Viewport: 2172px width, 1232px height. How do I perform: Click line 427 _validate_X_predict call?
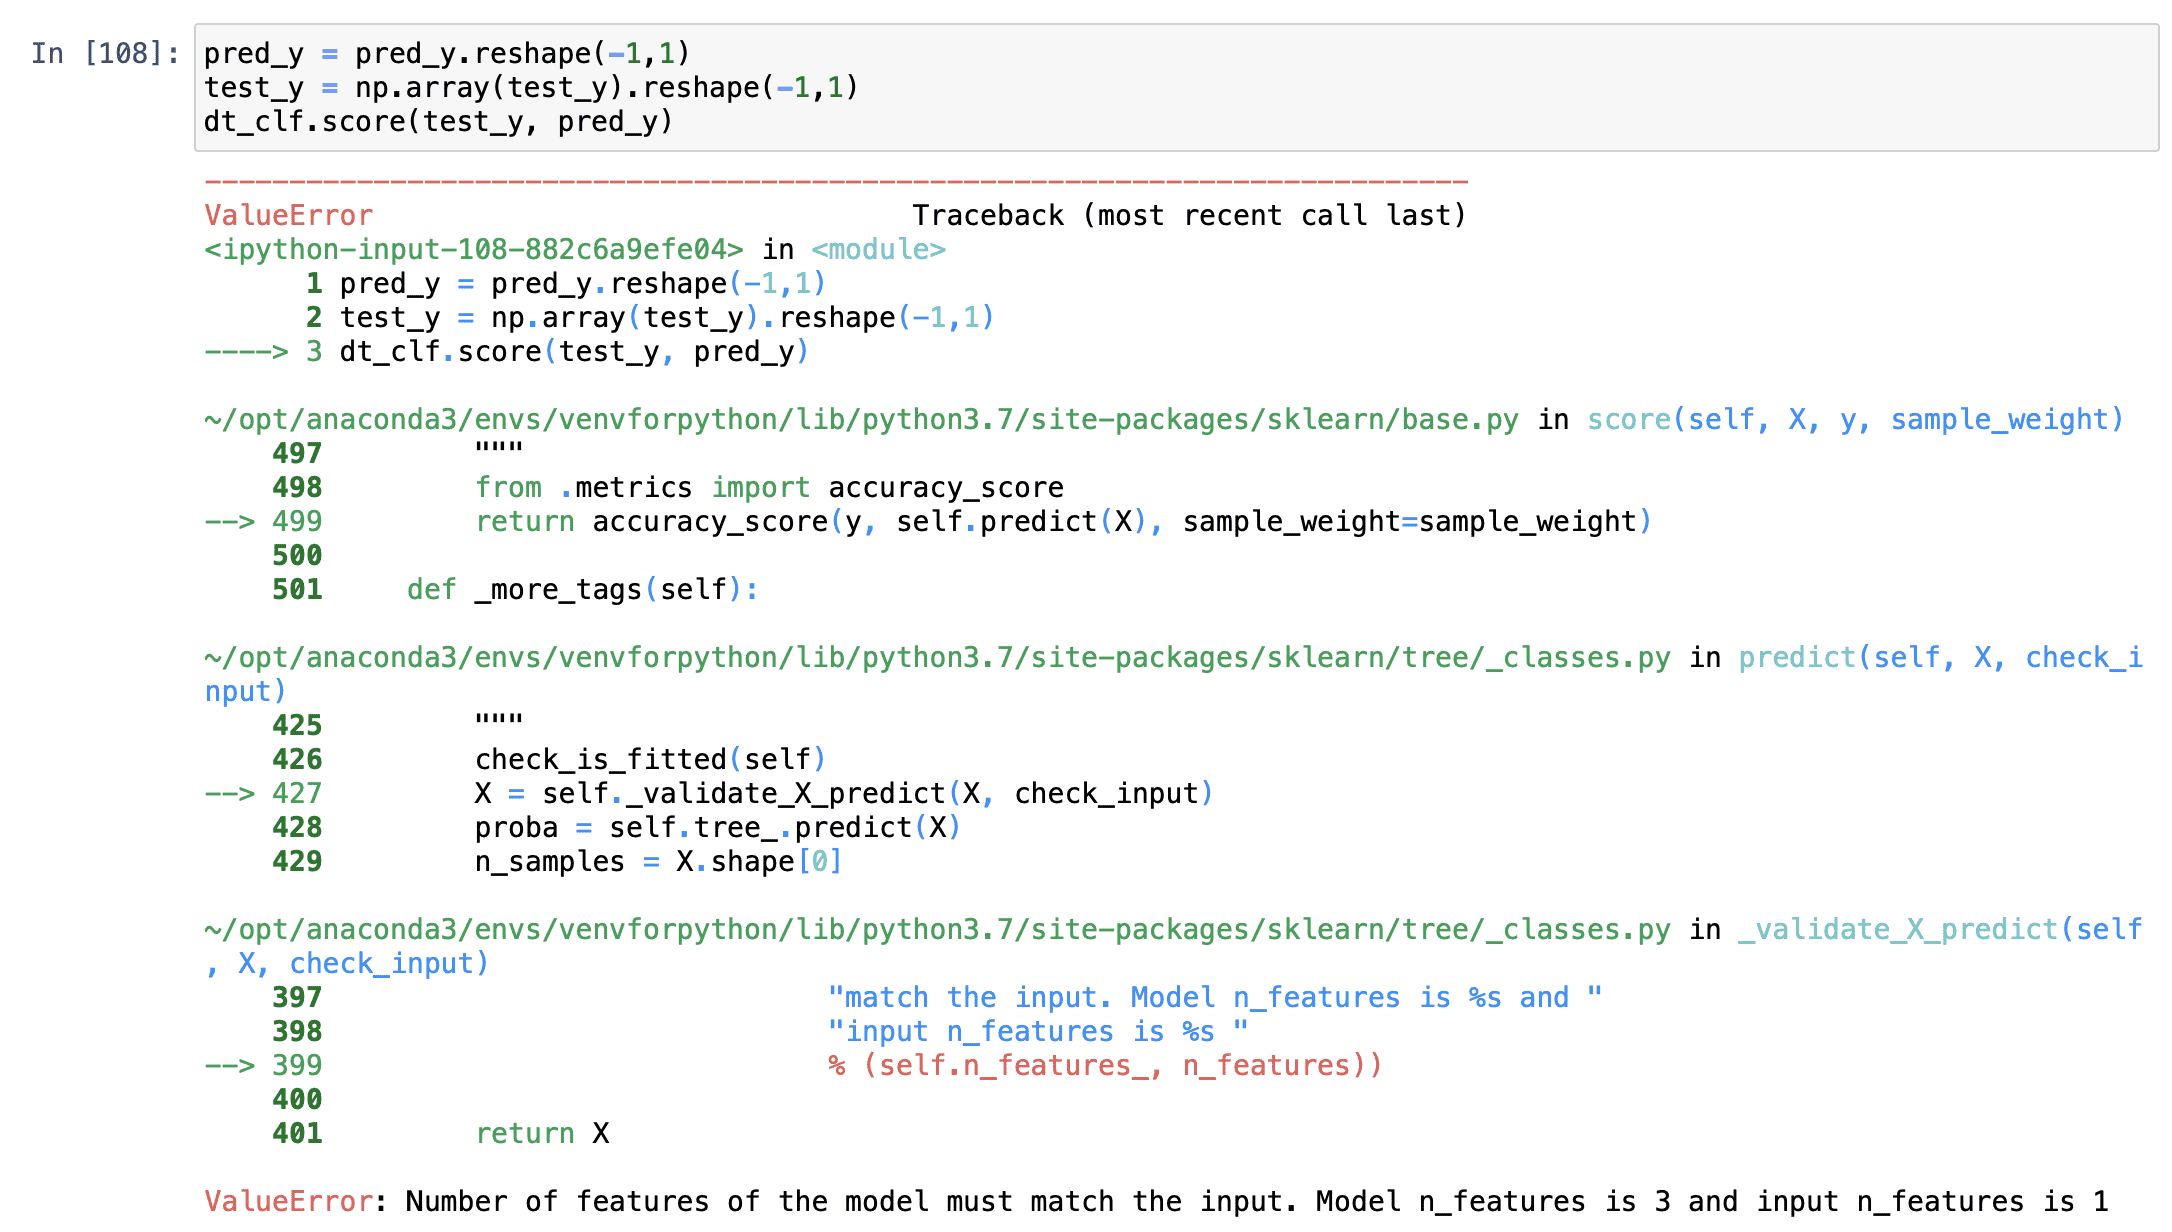[843, 794]
